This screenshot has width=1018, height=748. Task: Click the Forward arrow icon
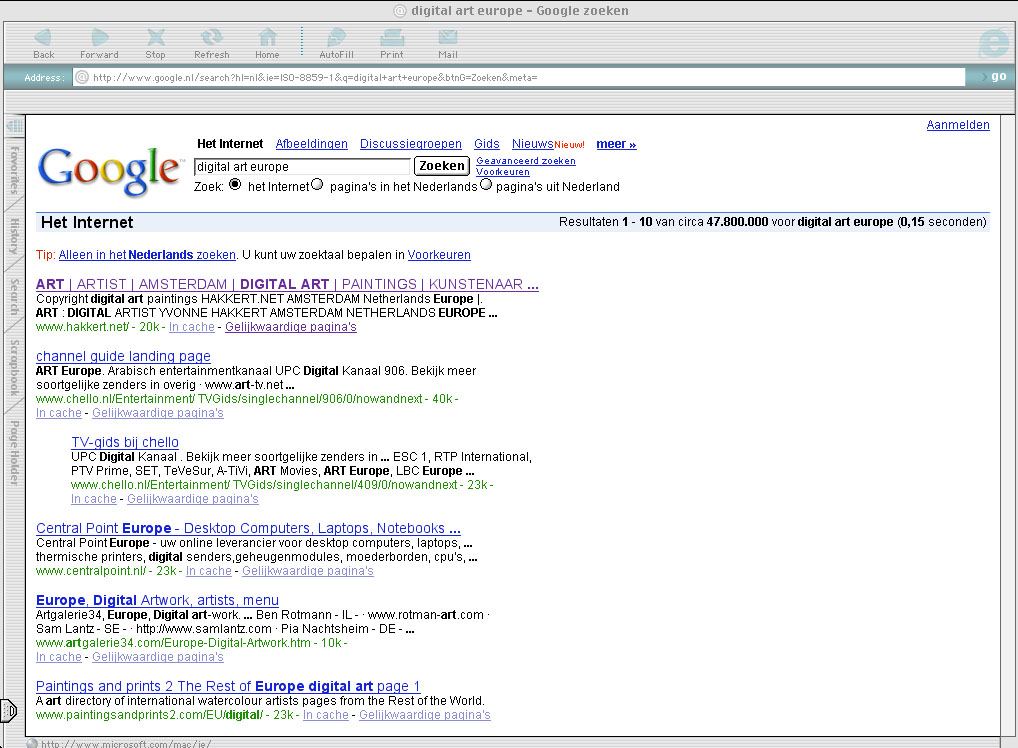(x=99, y=38)
